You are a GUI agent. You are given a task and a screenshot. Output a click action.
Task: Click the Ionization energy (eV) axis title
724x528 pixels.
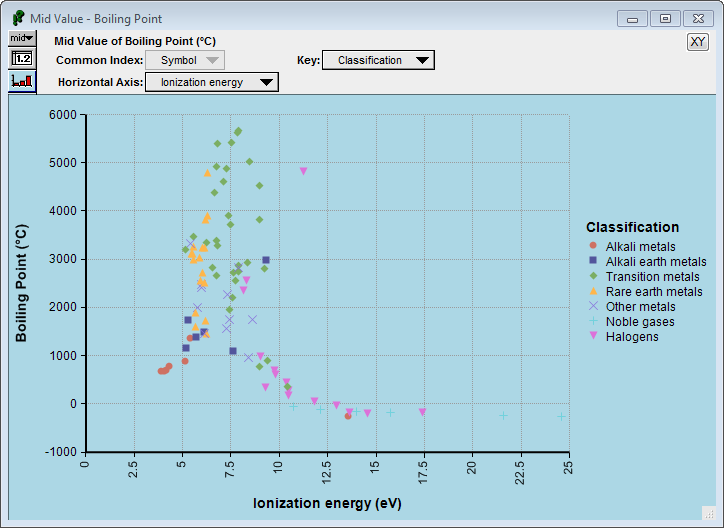[327, 503]
